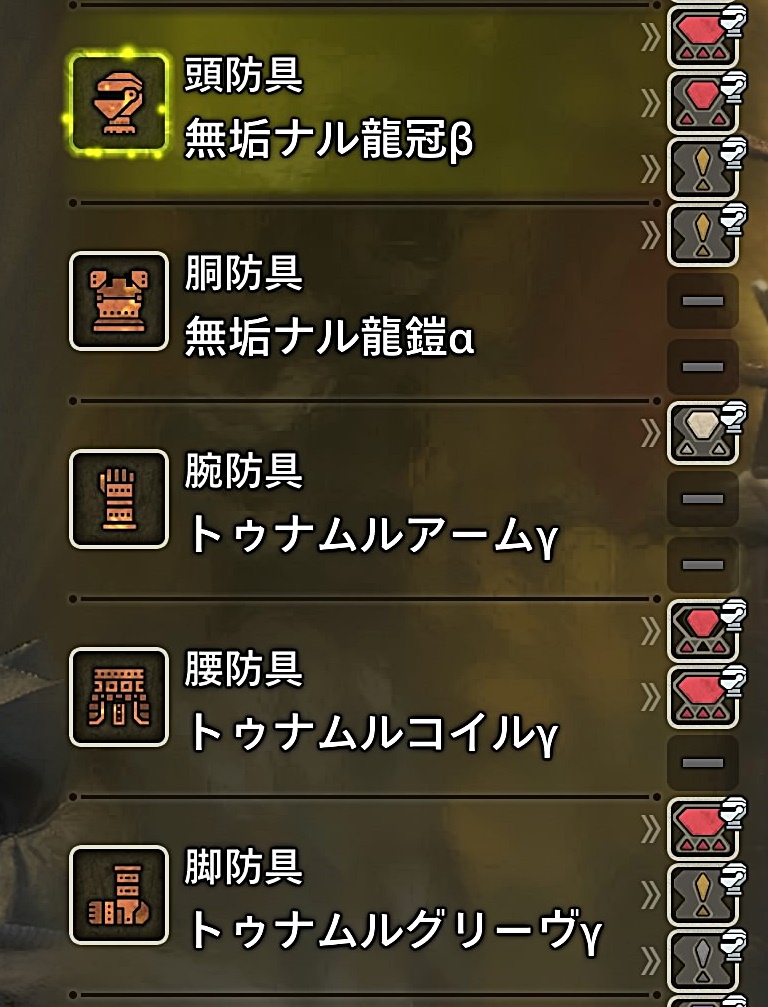This screenshot has width=768, height=1007.
Task: Select the yellow jewel on 無垢ナル龍鎧α
Action: click(x=704, y=235)
